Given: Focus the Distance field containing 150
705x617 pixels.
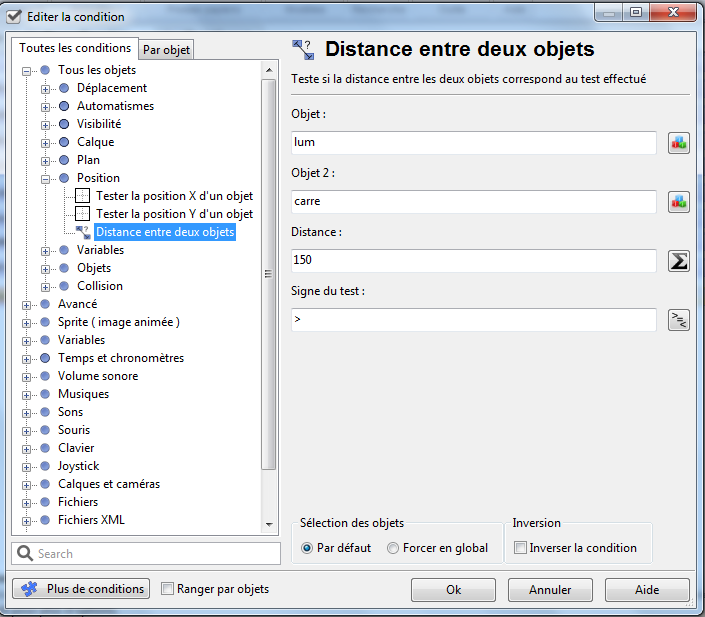Looking at the screenshot, I should pos(474,261).
